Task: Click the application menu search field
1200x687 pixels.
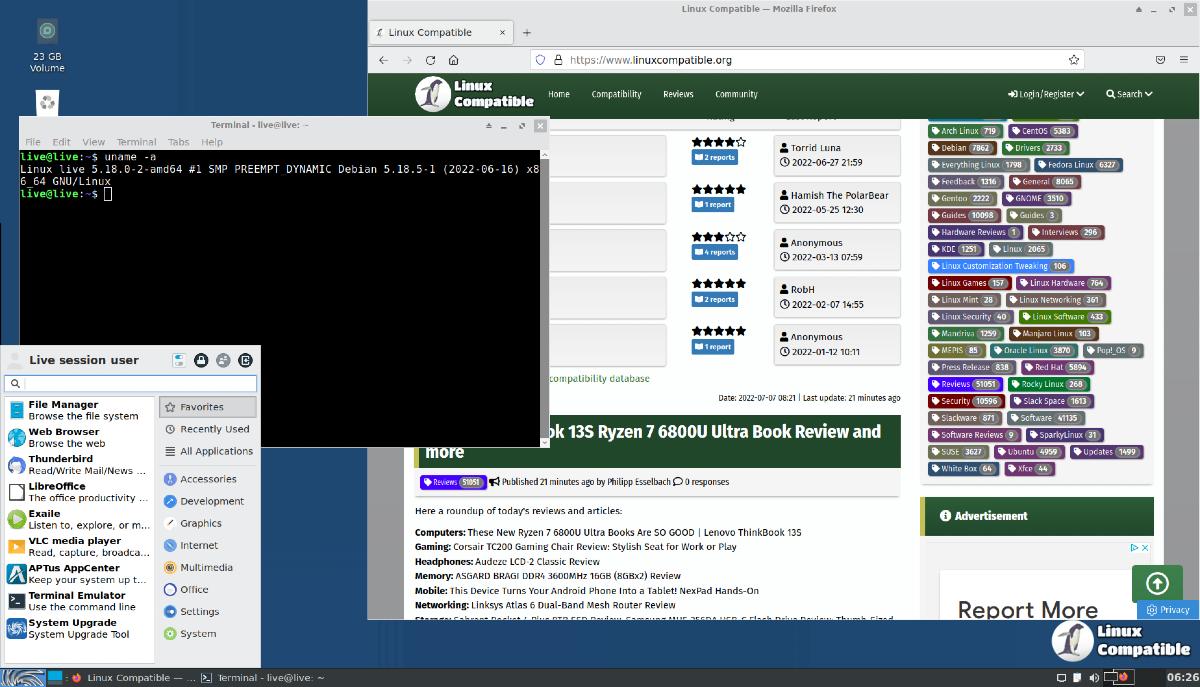Action: [138, 384]
